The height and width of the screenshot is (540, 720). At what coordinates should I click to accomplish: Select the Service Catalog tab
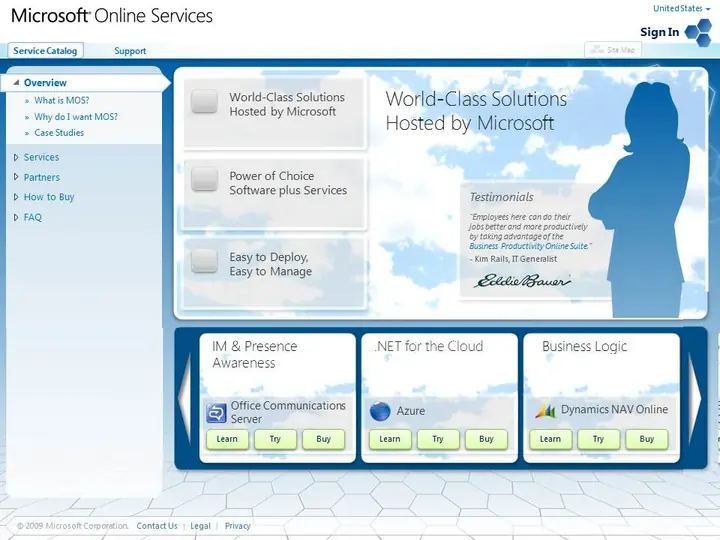[45, 51]
